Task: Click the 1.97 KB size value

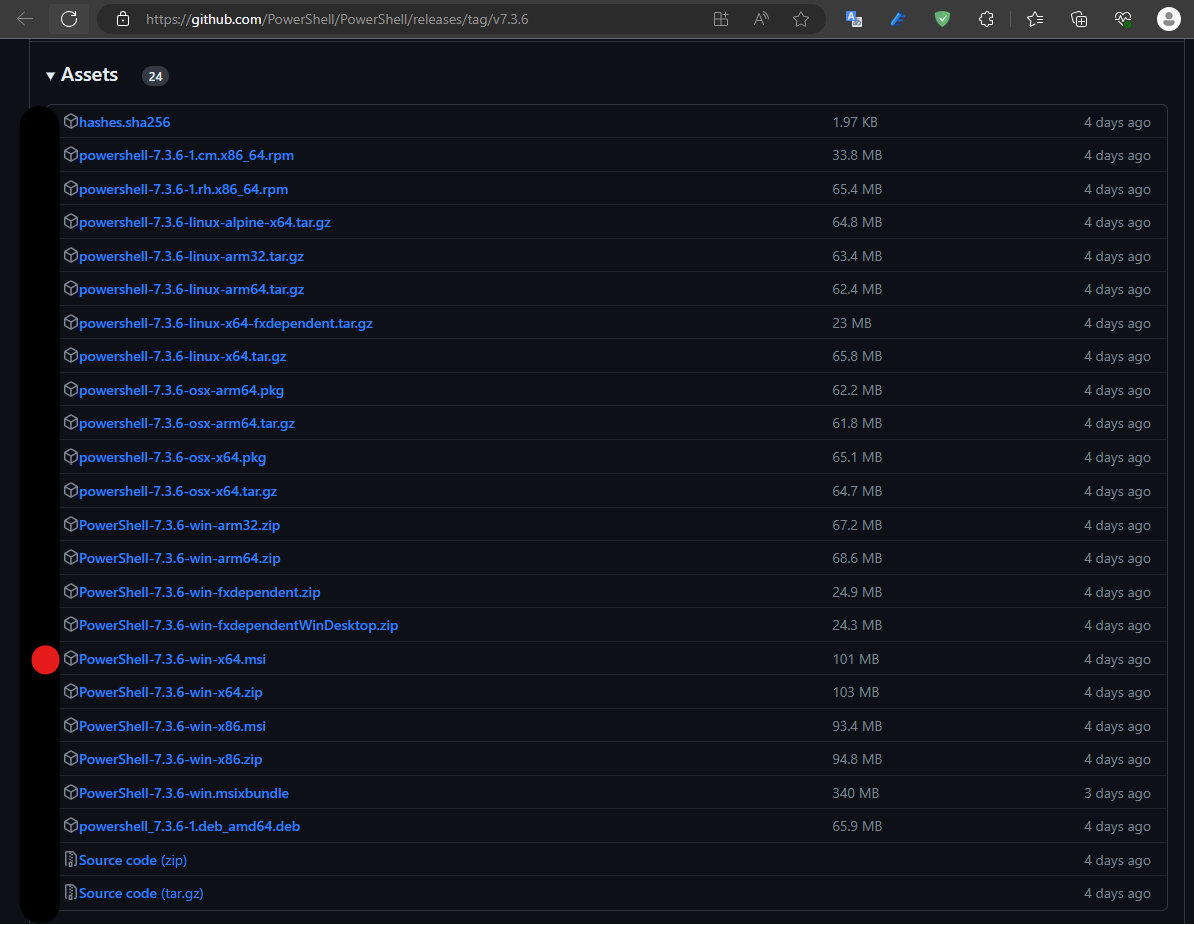Action: (854, 123)
